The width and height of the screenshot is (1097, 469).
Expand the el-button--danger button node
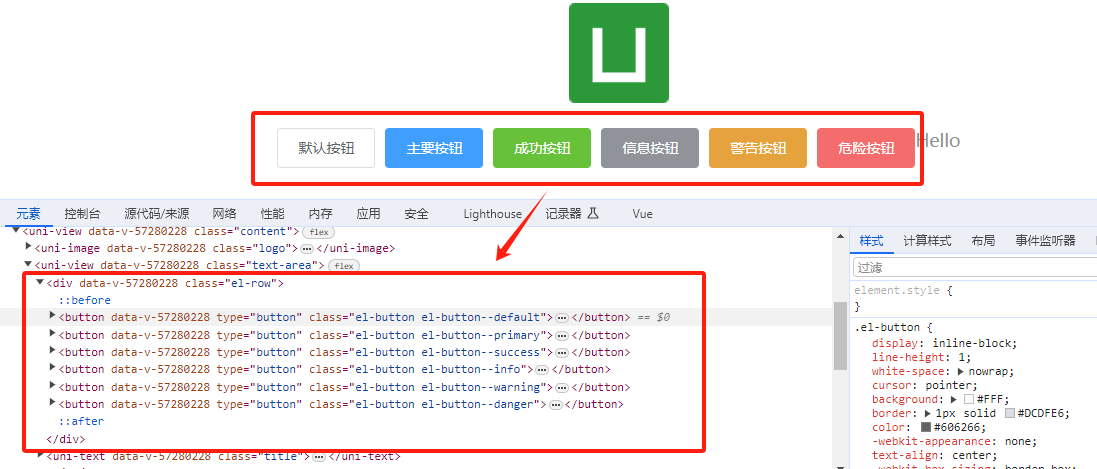point(52,402)
